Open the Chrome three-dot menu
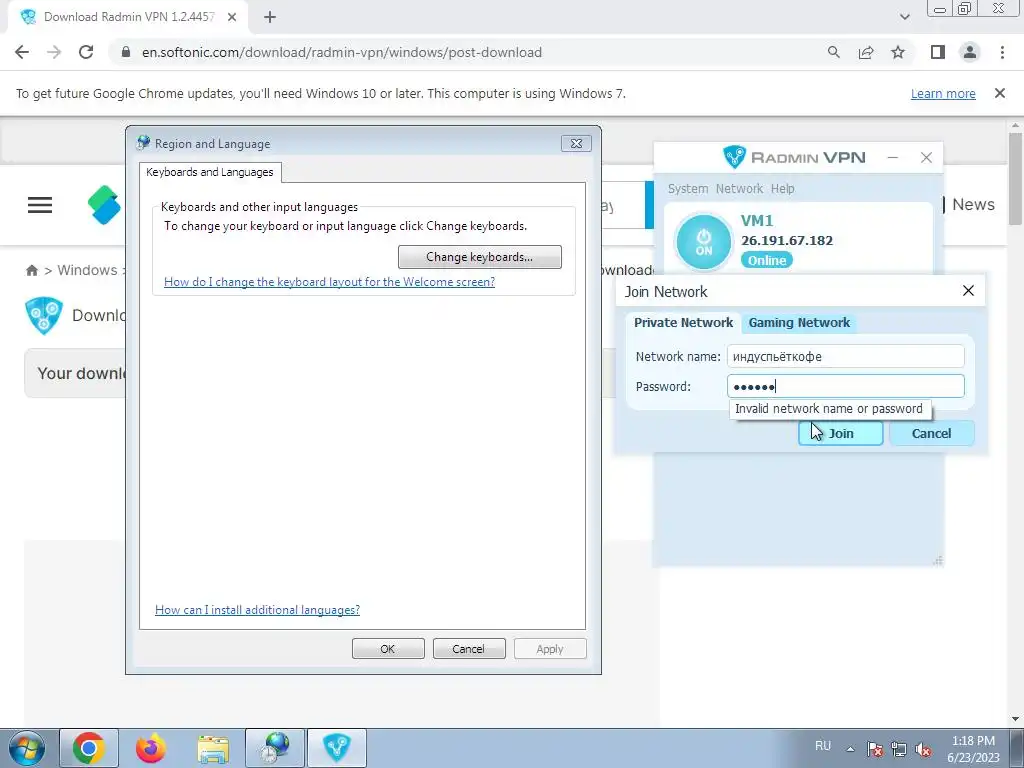 click(1002, 52)
